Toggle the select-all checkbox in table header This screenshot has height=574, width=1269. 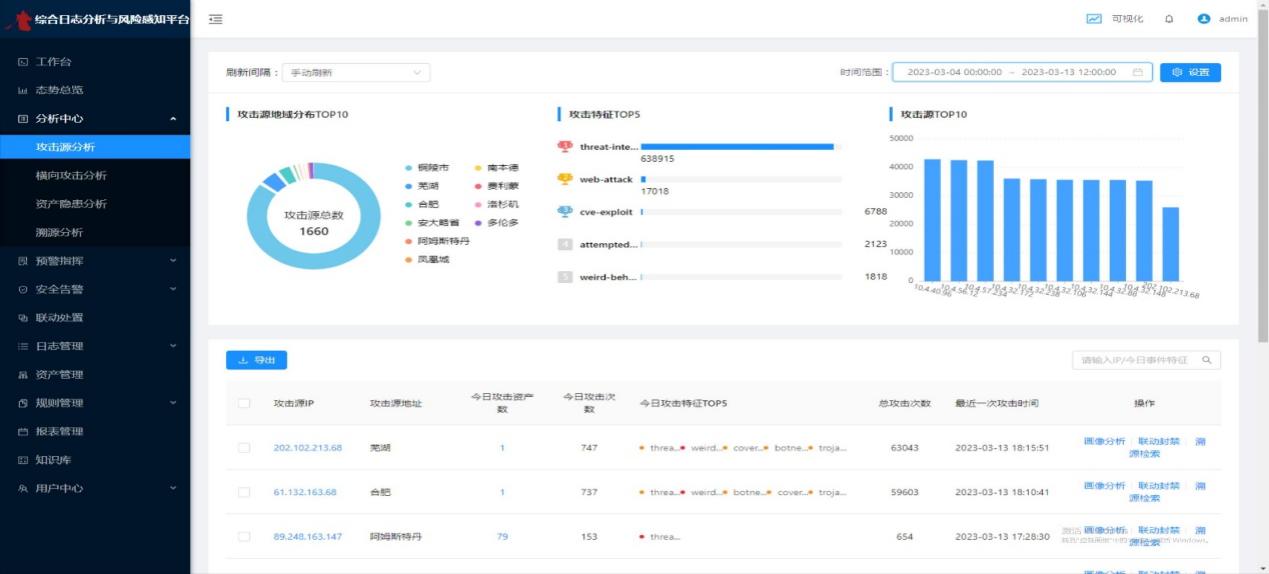244,403
